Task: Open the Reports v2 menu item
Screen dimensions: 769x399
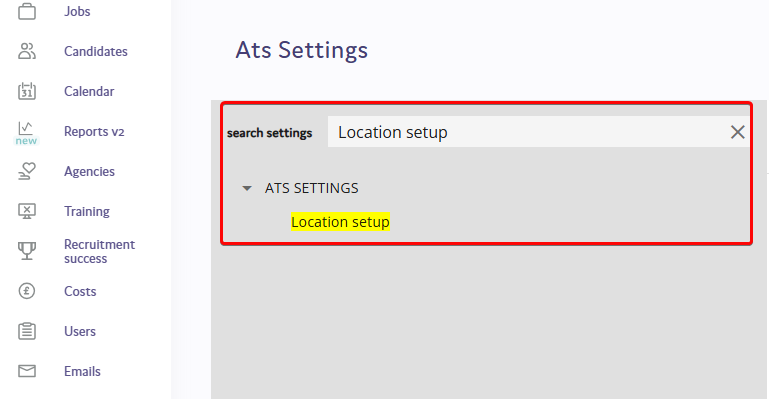Action: 94,131
